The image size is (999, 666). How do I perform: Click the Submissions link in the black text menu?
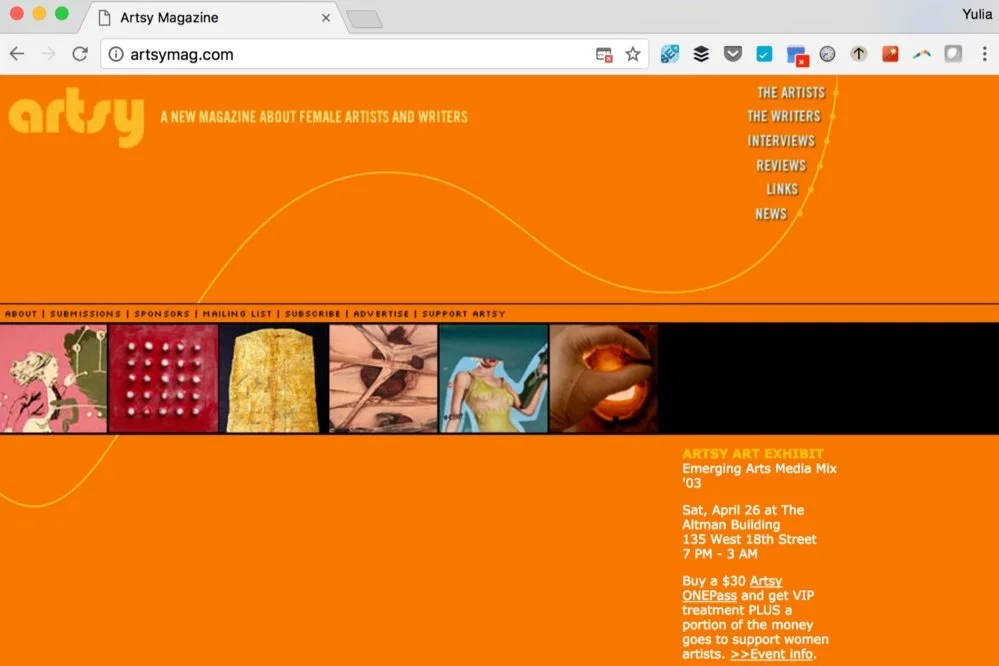point(85,314)
